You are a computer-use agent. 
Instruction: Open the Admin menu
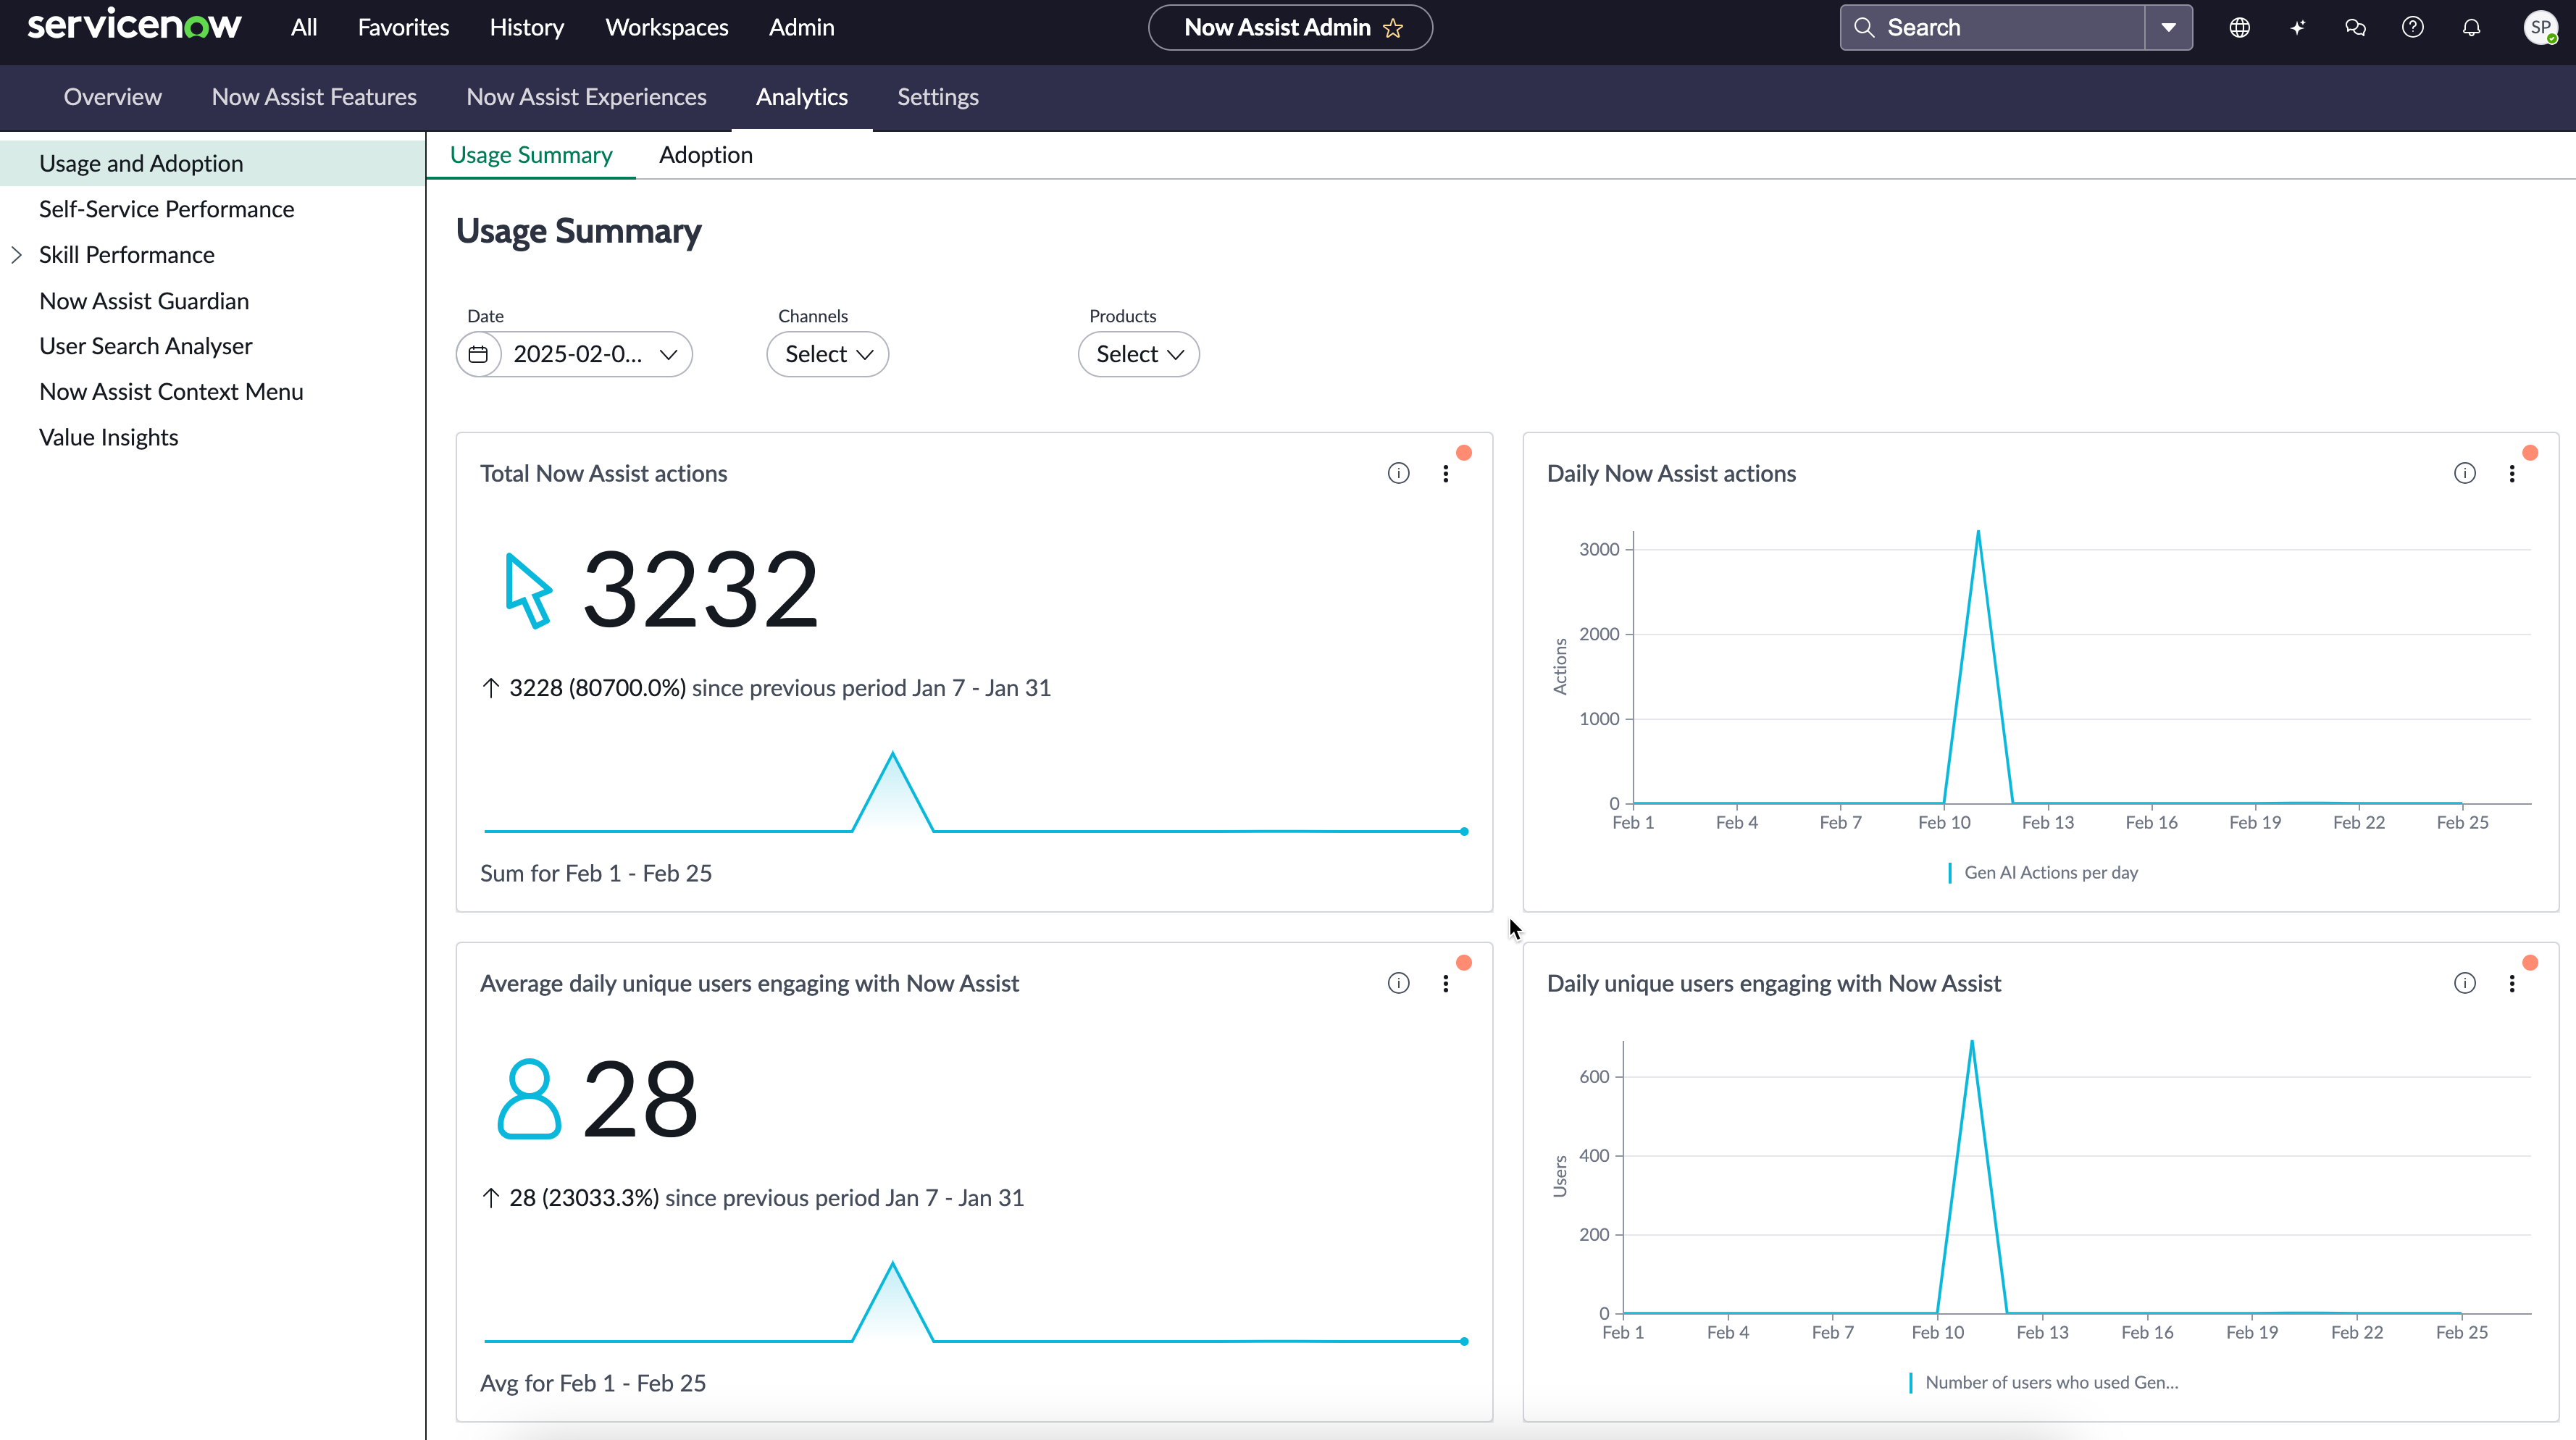click(801, 27)
